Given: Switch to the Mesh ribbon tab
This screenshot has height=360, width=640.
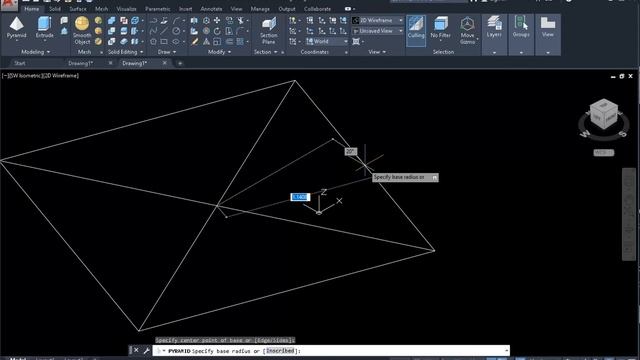Looking at the screenshot, I should (101, 9).
